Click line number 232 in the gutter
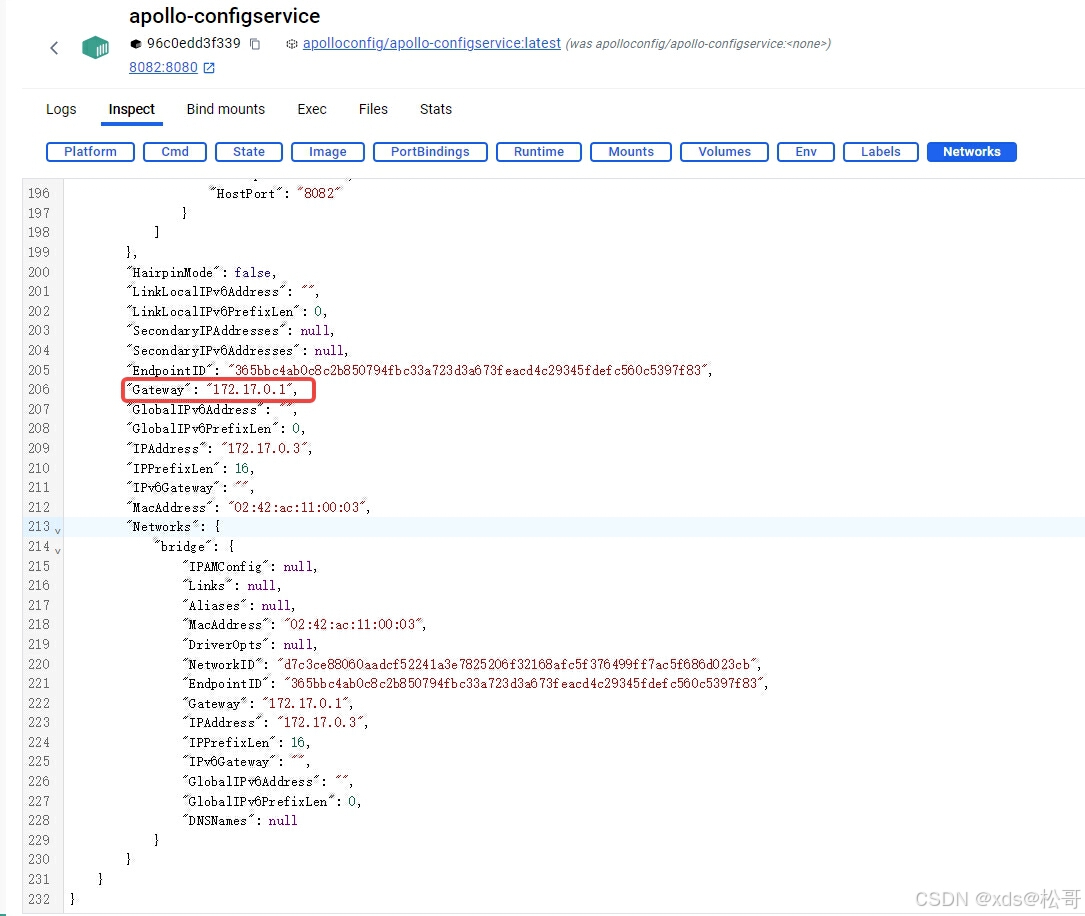The width and height of the screenshot is (1085, 916). click(x=39, y=899)
